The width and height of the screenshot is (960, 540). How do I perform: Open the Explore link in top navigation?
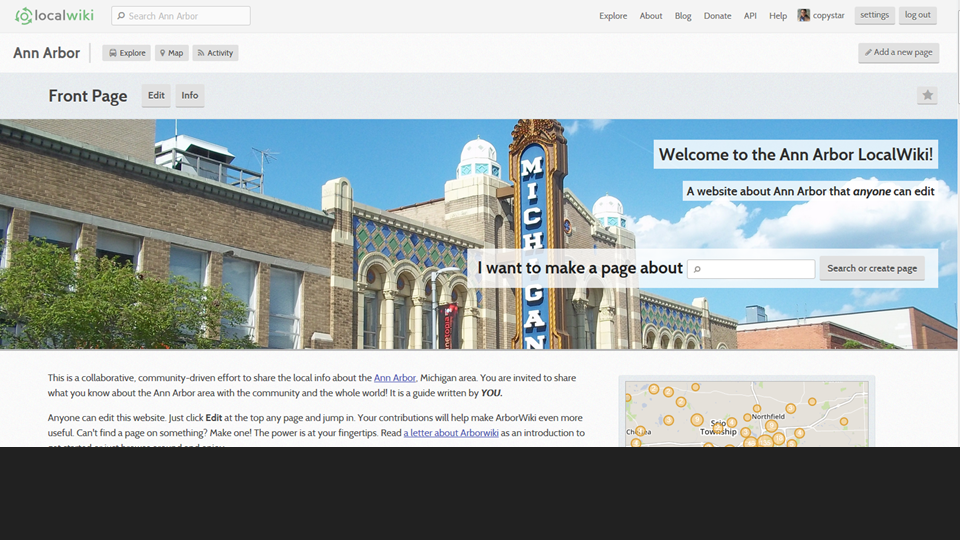click(613, 16)
